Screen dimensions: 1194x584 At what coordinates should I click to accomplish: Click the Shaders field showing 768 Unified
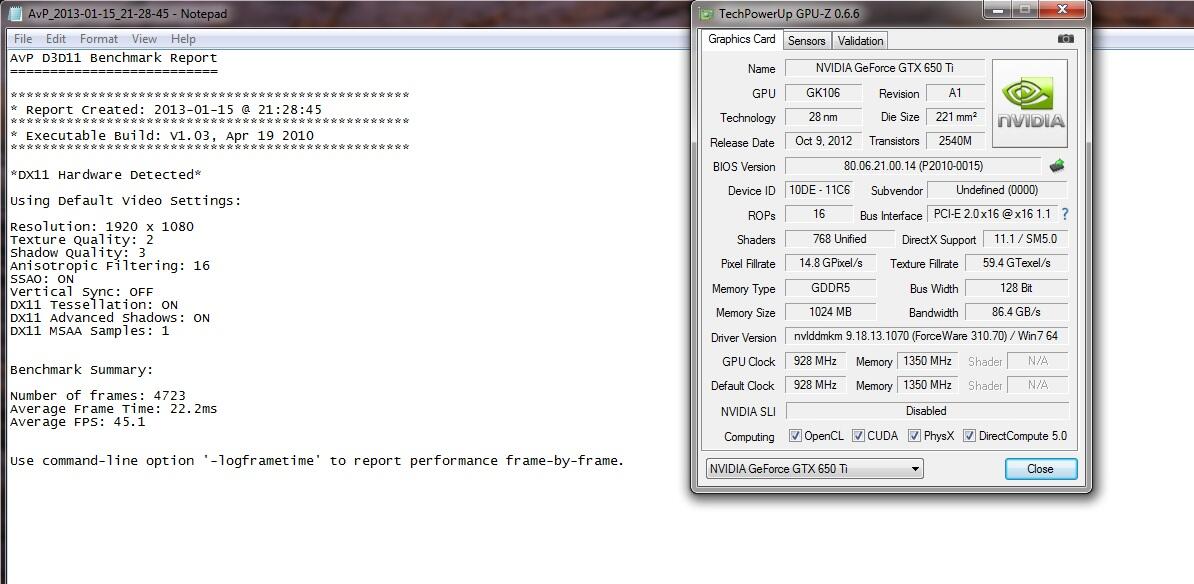839,239
